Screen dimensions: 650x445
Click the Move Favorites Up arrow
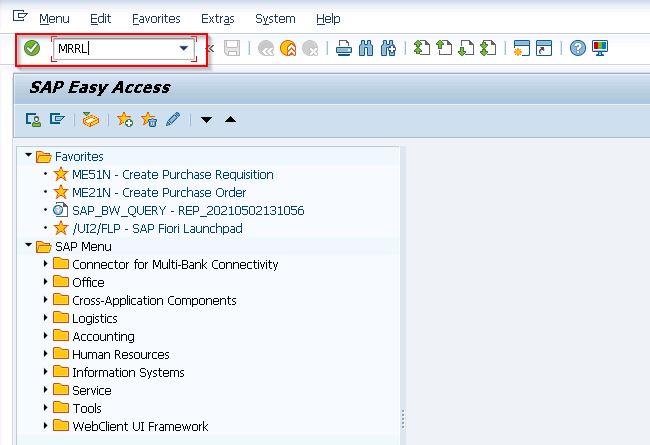pyautogui.click(x=230, y=119)
